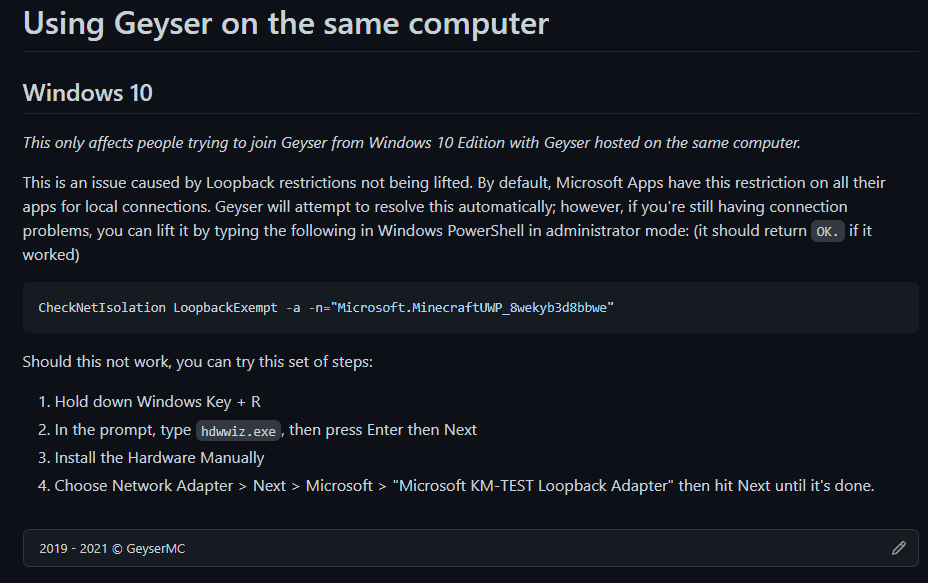This screenshot has width=928, height=583.
Task: Click the inline hdwwiz.exe code snippet
Action: (240, 430)
